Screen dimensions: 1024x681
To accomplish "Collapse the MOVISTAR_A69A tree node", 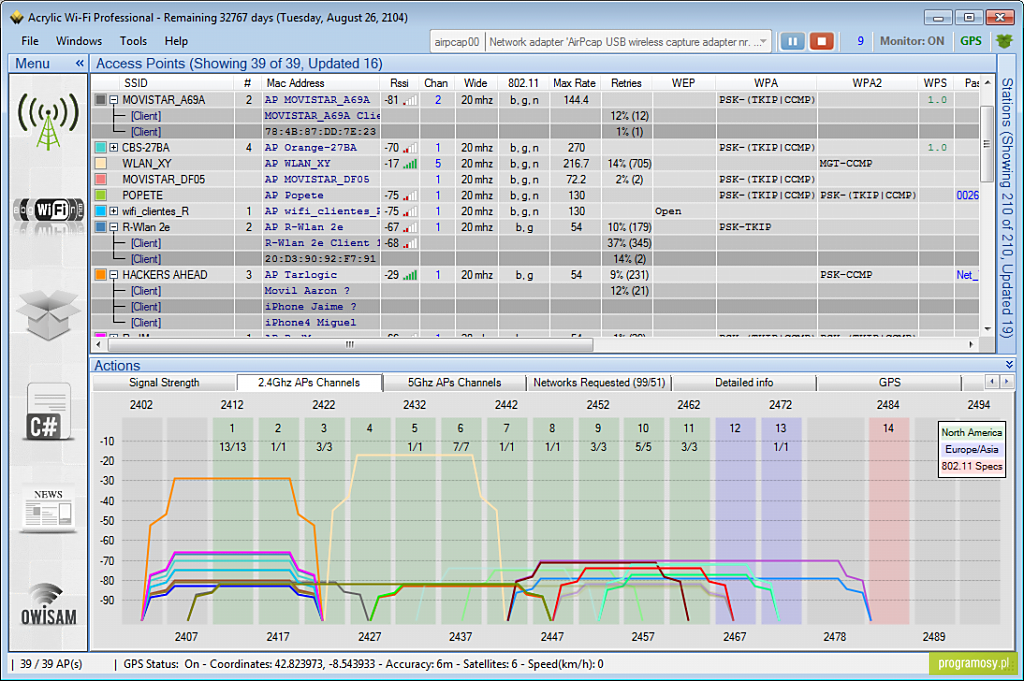I will pos(114,100).
